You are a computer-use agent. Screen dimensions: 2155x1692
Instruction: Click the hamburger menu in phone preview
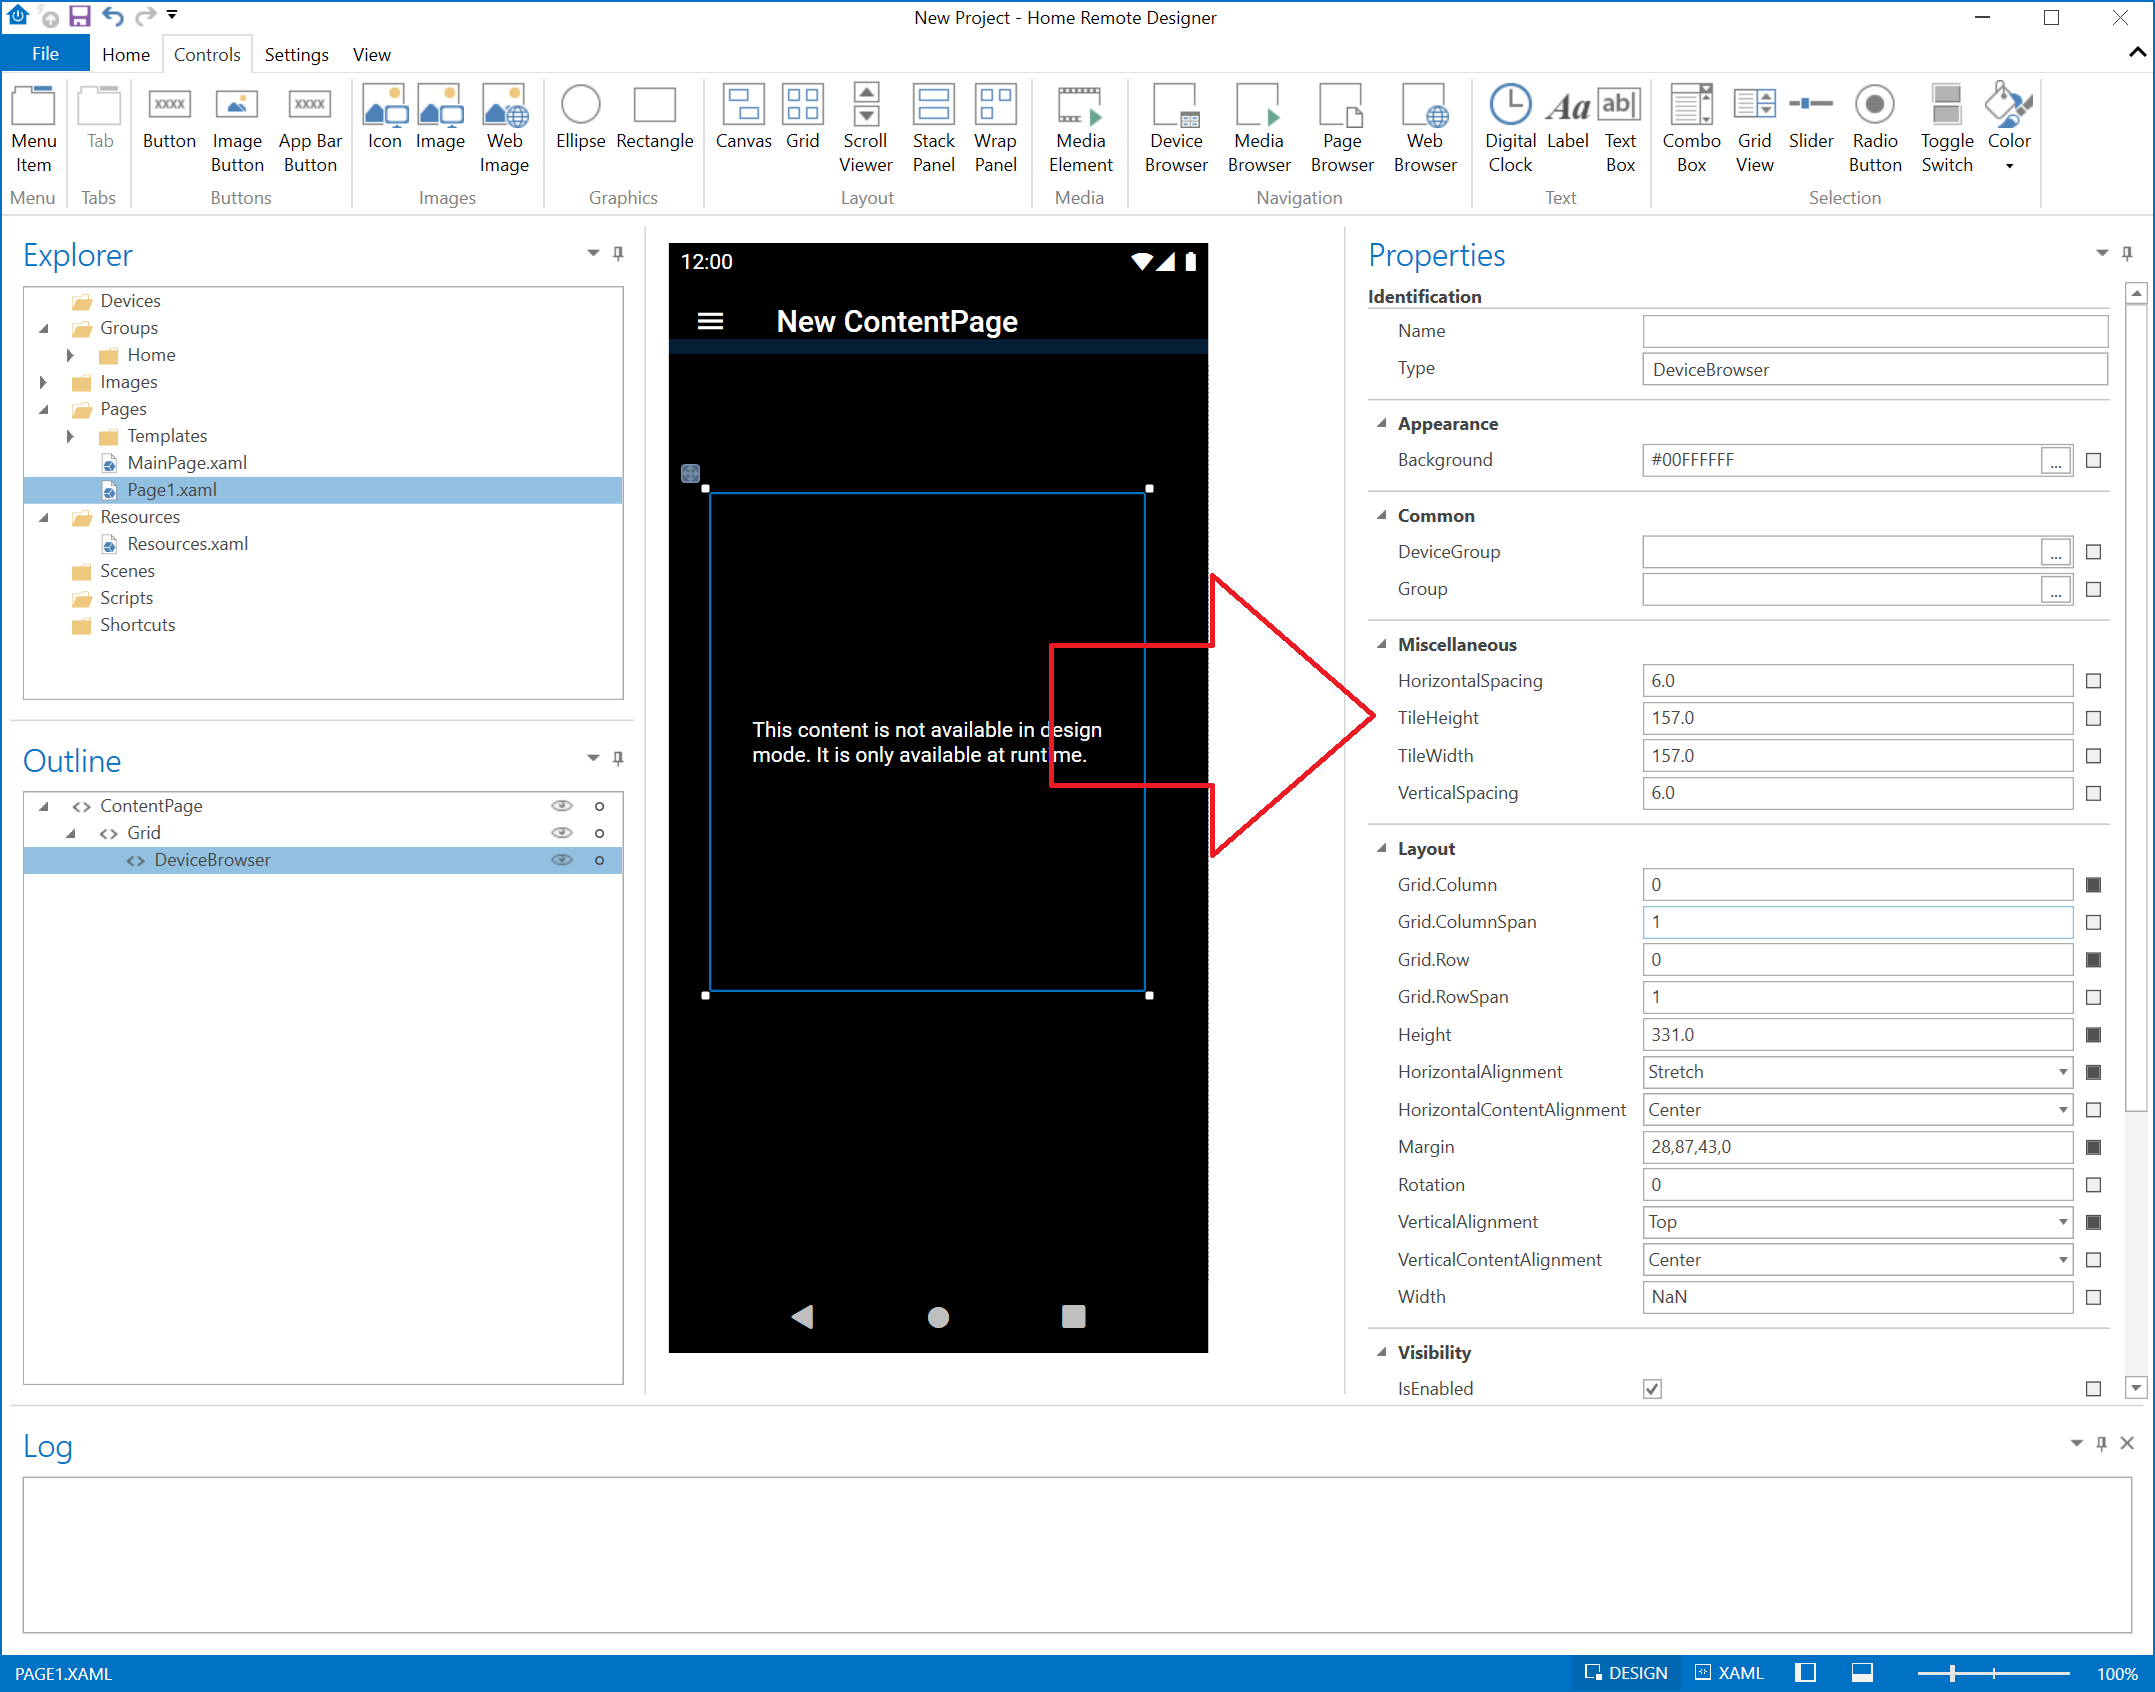click(x=710, y=321)
